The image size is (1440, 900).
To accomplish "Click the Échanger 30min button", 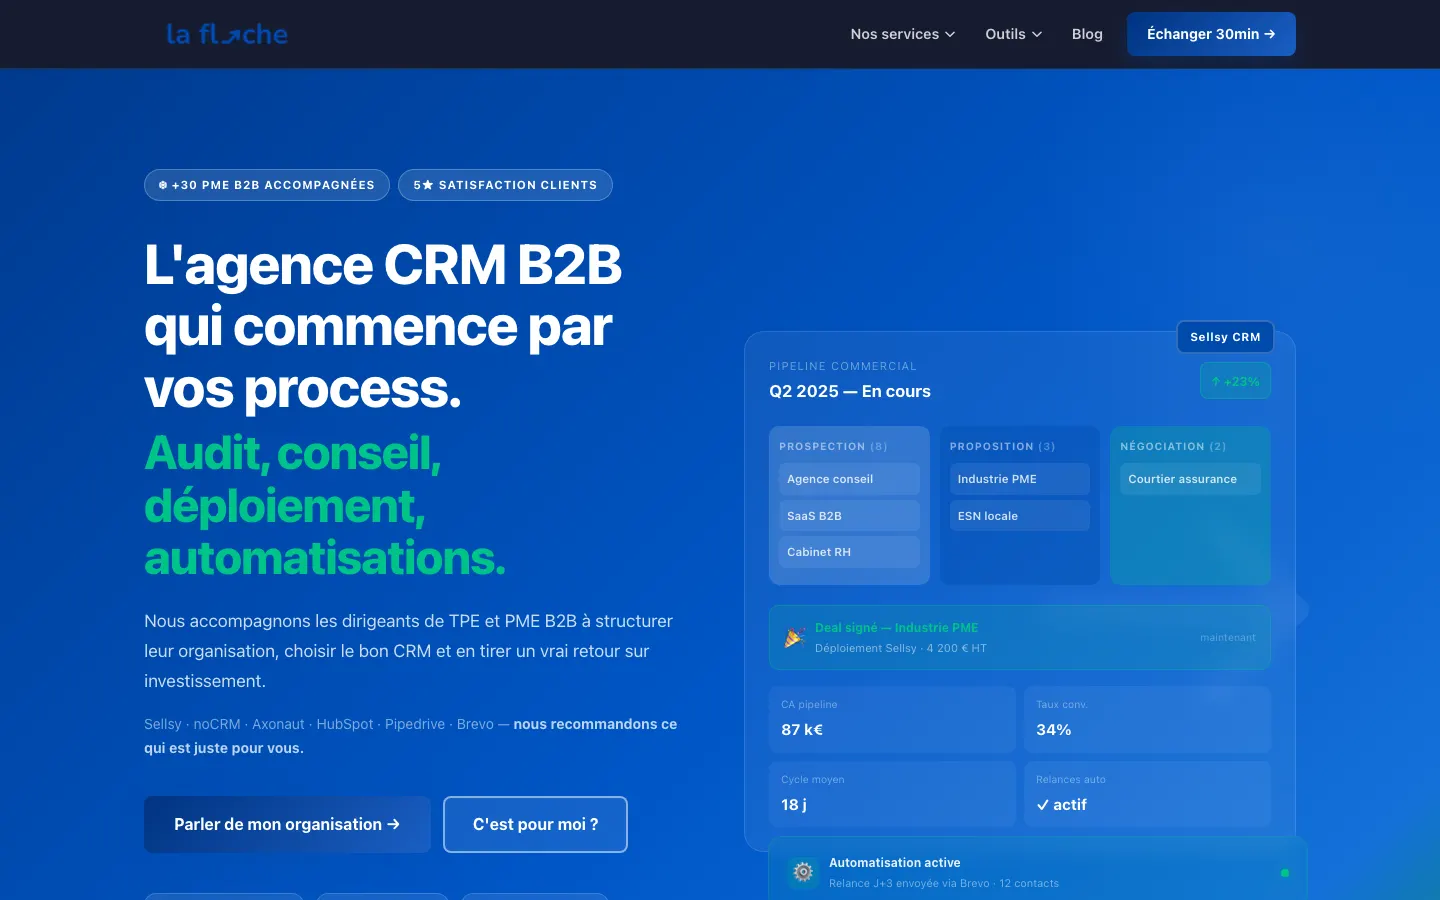I will (x=1211, y=34).
